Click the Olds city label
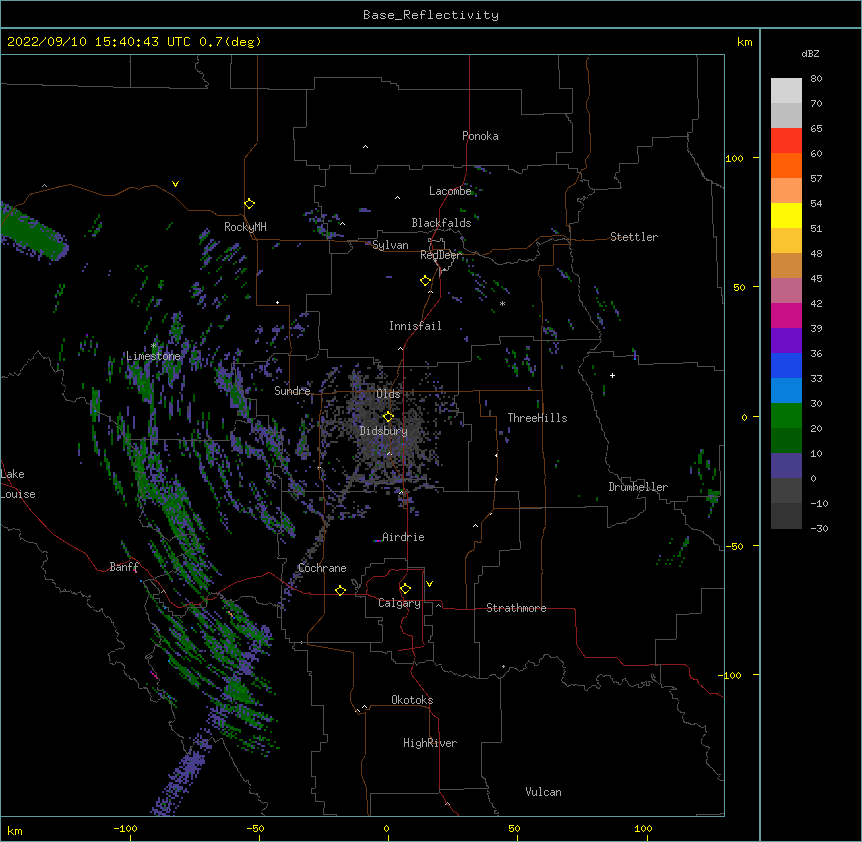 click(388, 394)
